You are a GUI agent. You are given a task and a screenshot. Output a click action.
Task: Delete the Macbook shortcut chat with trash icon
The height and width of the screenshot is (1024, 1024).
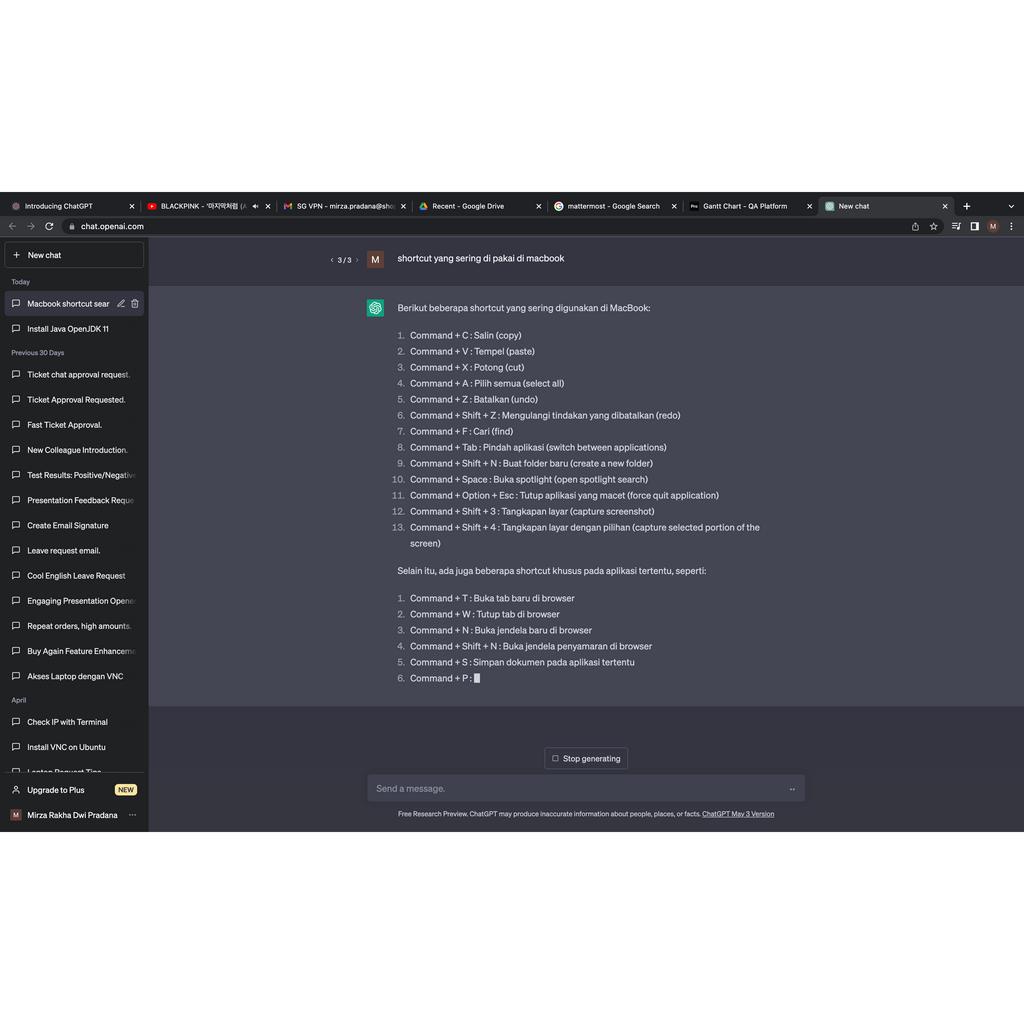(x=135, y=304)
